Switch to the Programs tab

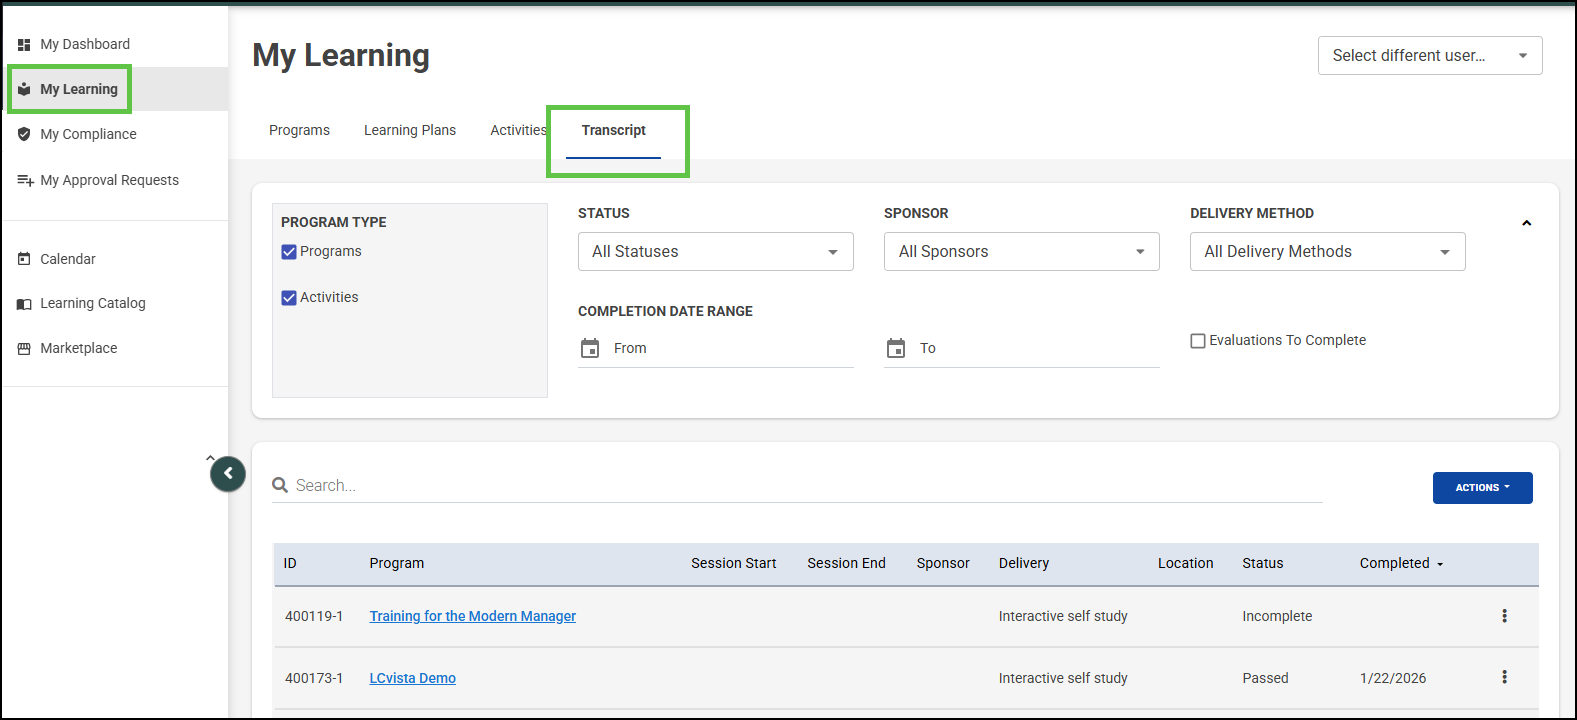(x=299, y=131)
